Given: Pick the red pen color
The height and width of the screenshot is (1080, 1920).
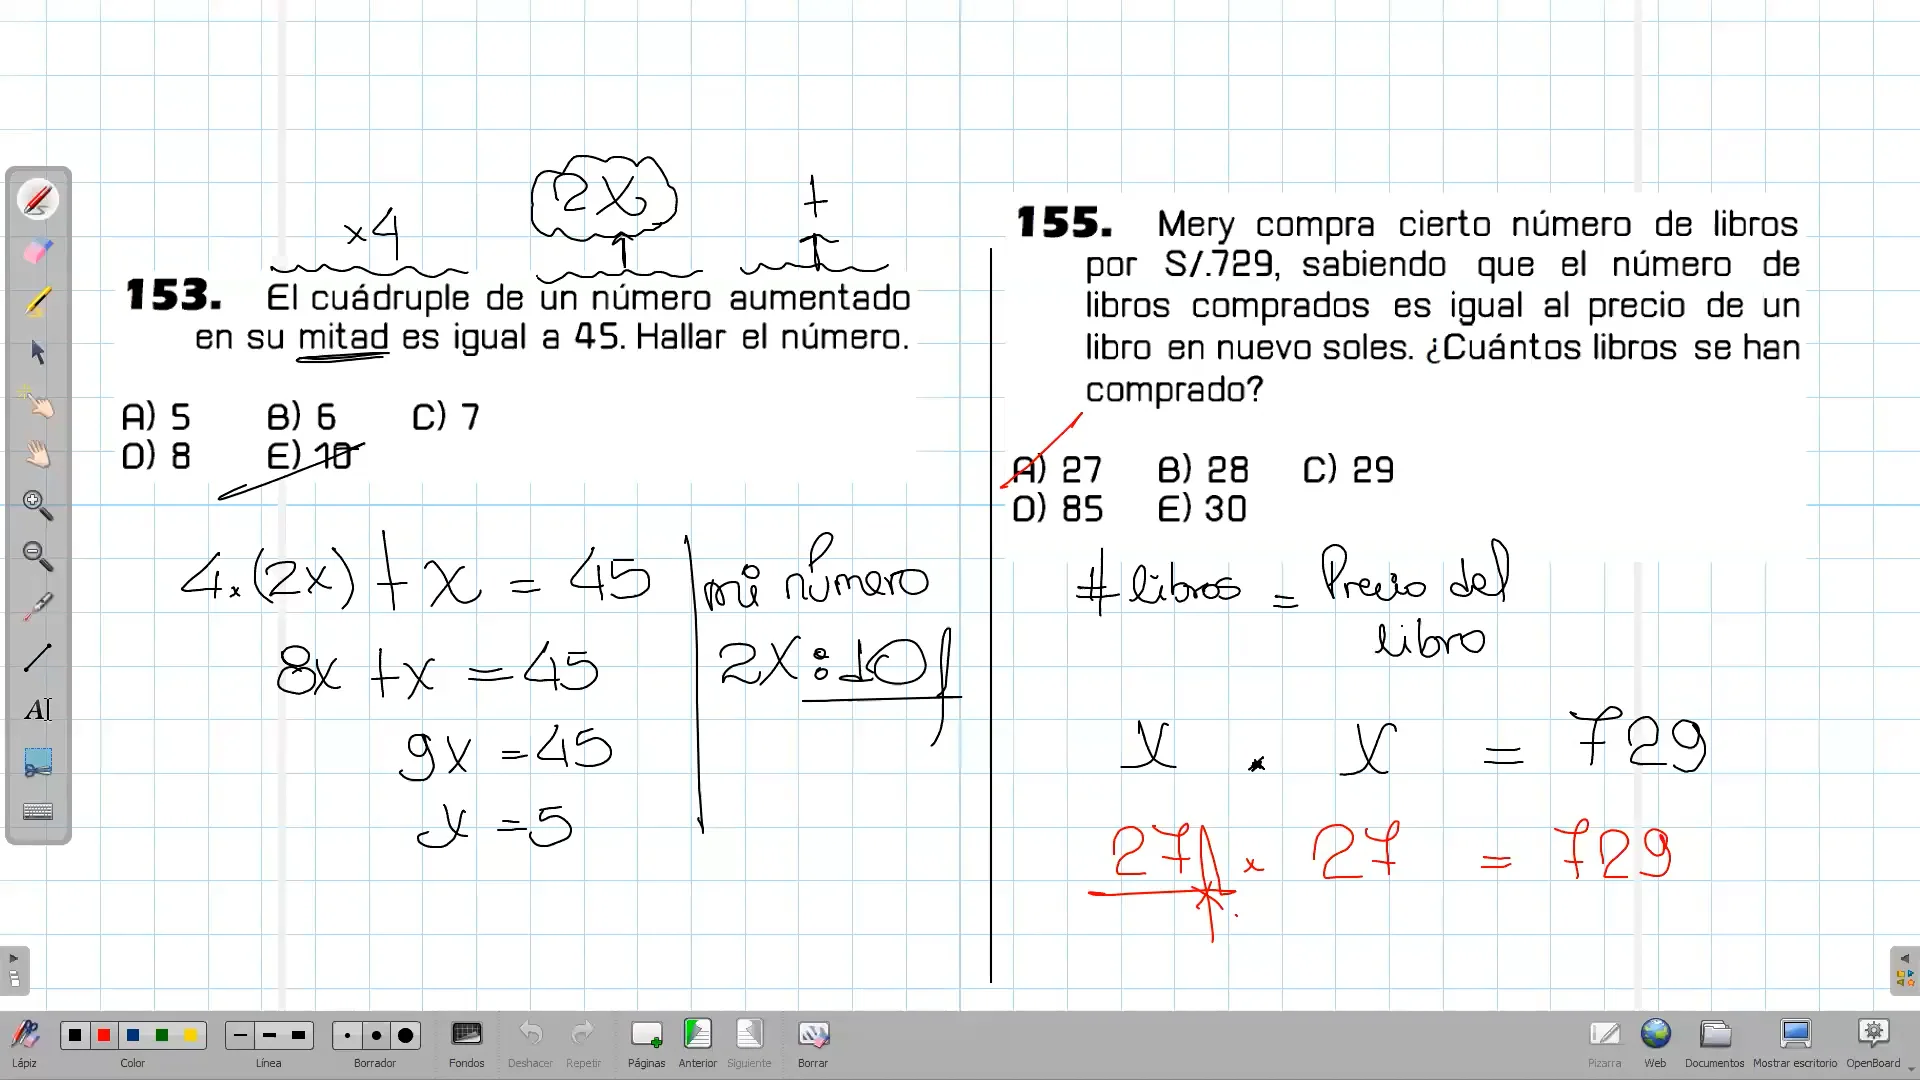Looking at the screenshot, I should [104, 1035].
